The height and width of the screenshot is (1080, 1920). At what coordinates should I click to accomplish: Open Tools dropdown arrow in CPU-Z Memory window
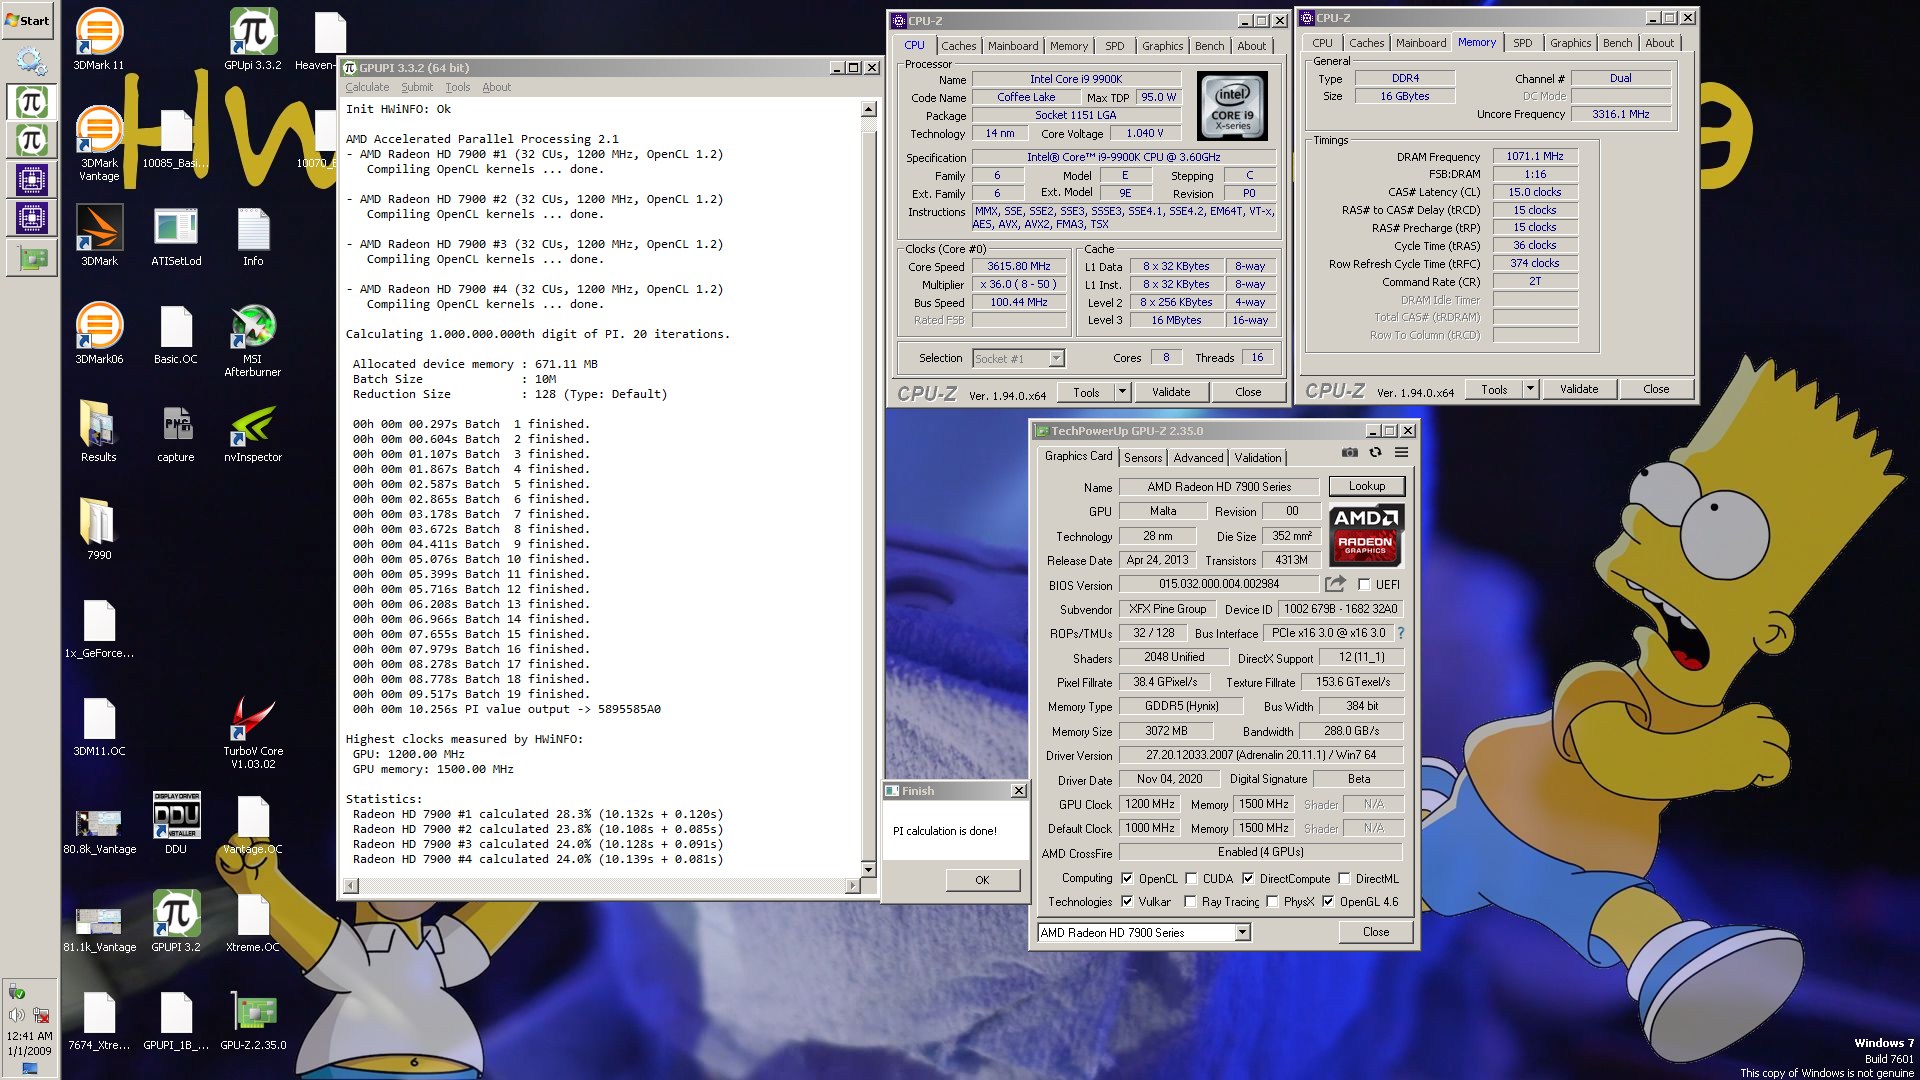pyautogui.click(x=1530, y=389)
